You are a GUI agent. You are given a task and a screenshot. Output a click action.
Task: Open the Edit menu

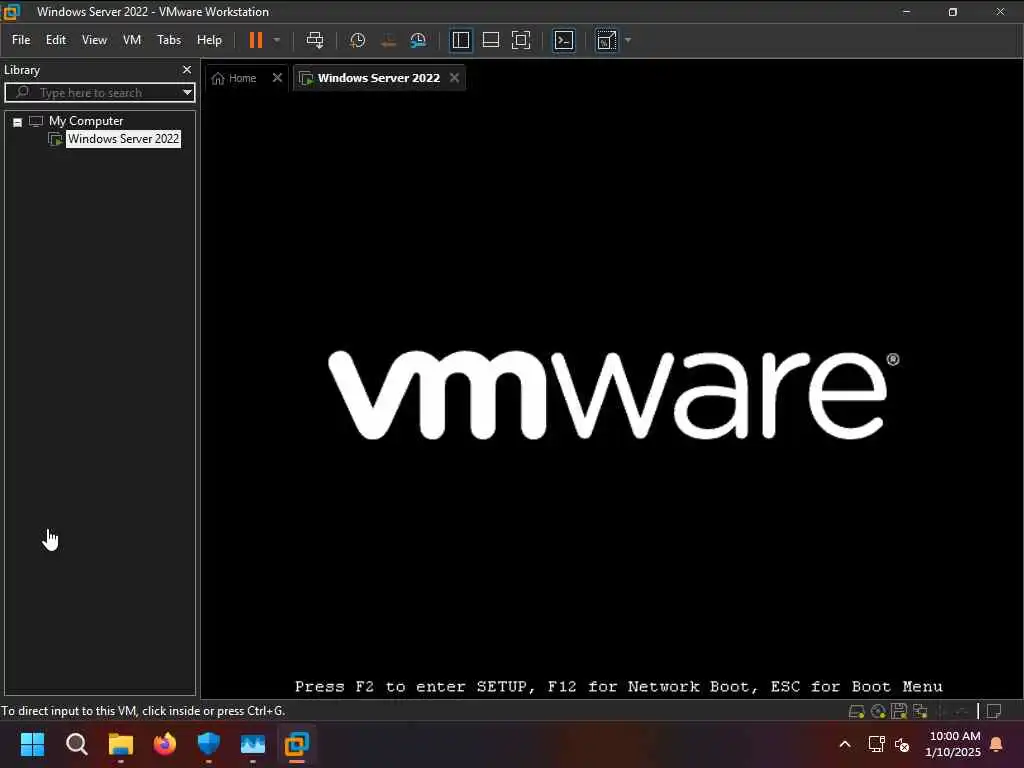click(x=56, y=40)
